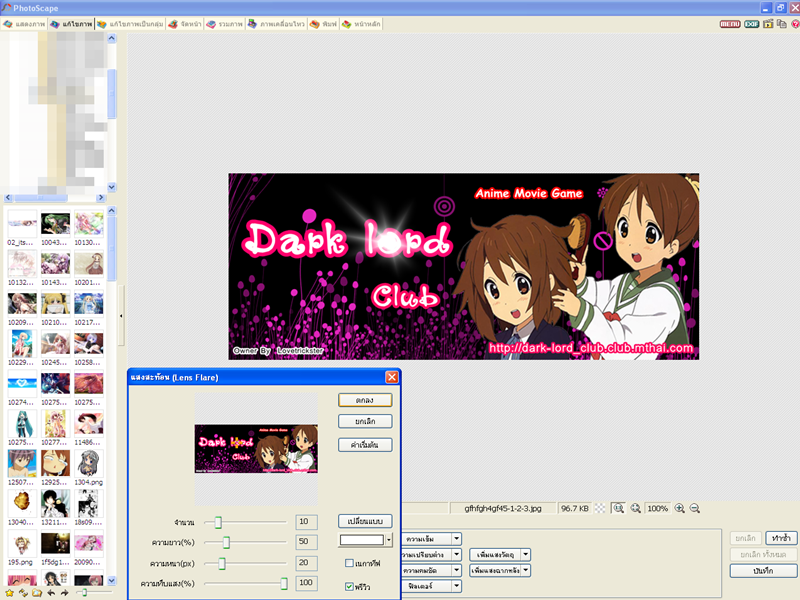The width and height of the screenshot is (800, 600).
Task: Click the ความหนา(px) slider handle
Action: click(222, 563)
